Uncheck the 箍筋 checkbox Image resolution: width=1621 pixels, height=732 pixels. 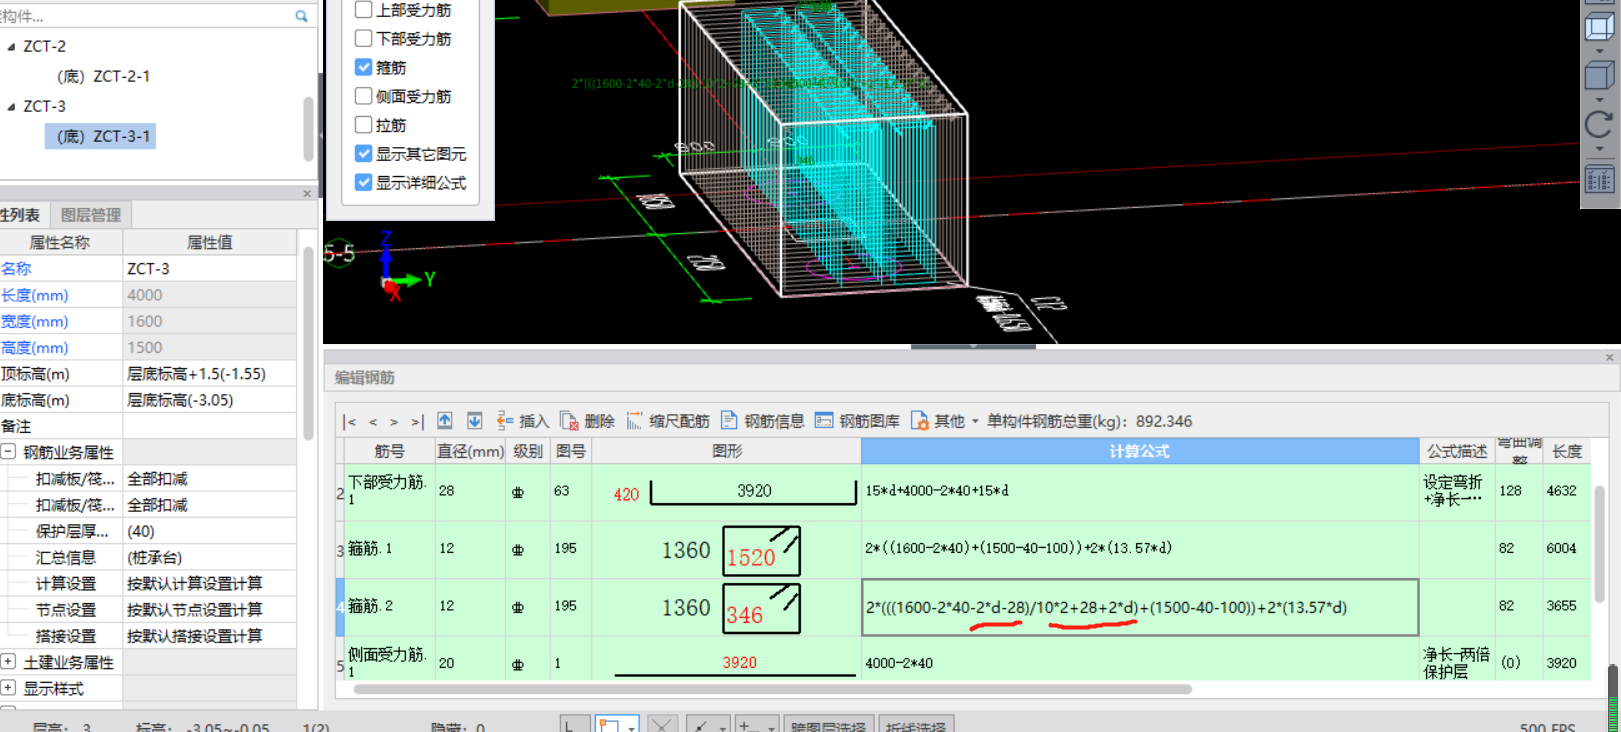coord(364,67)
